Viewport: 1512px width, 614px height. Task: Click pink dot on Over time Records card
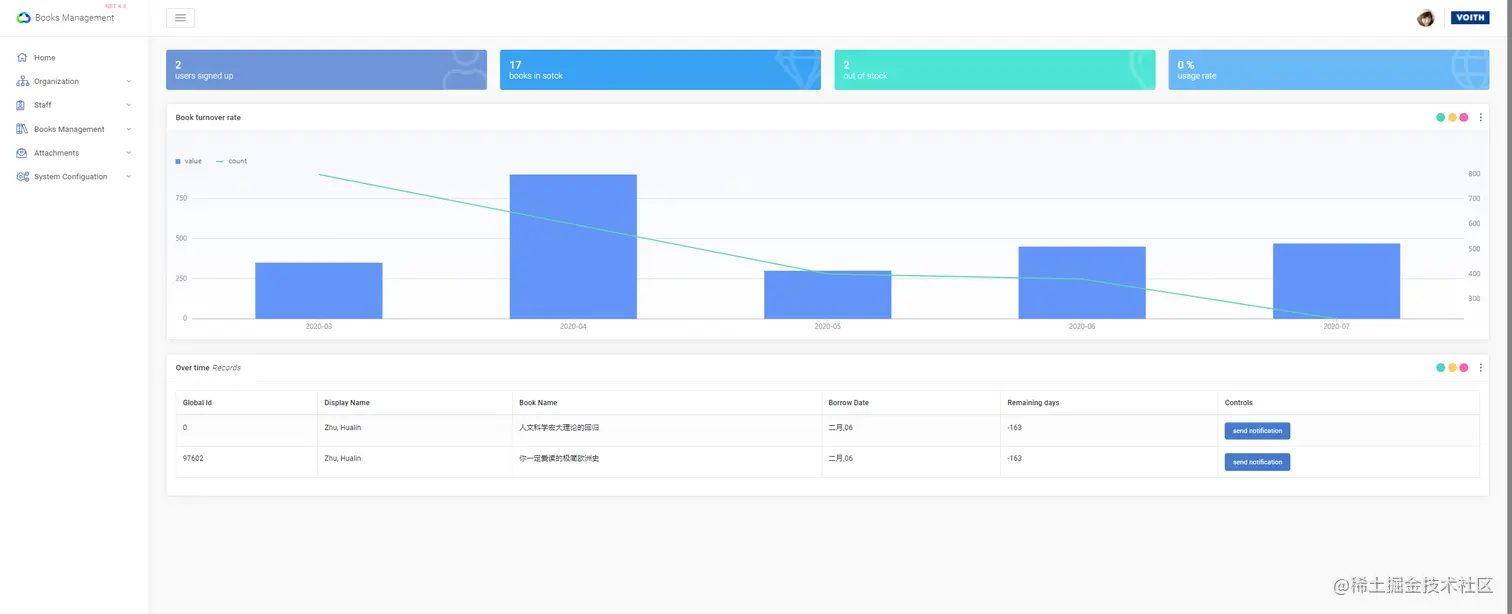1464,367
